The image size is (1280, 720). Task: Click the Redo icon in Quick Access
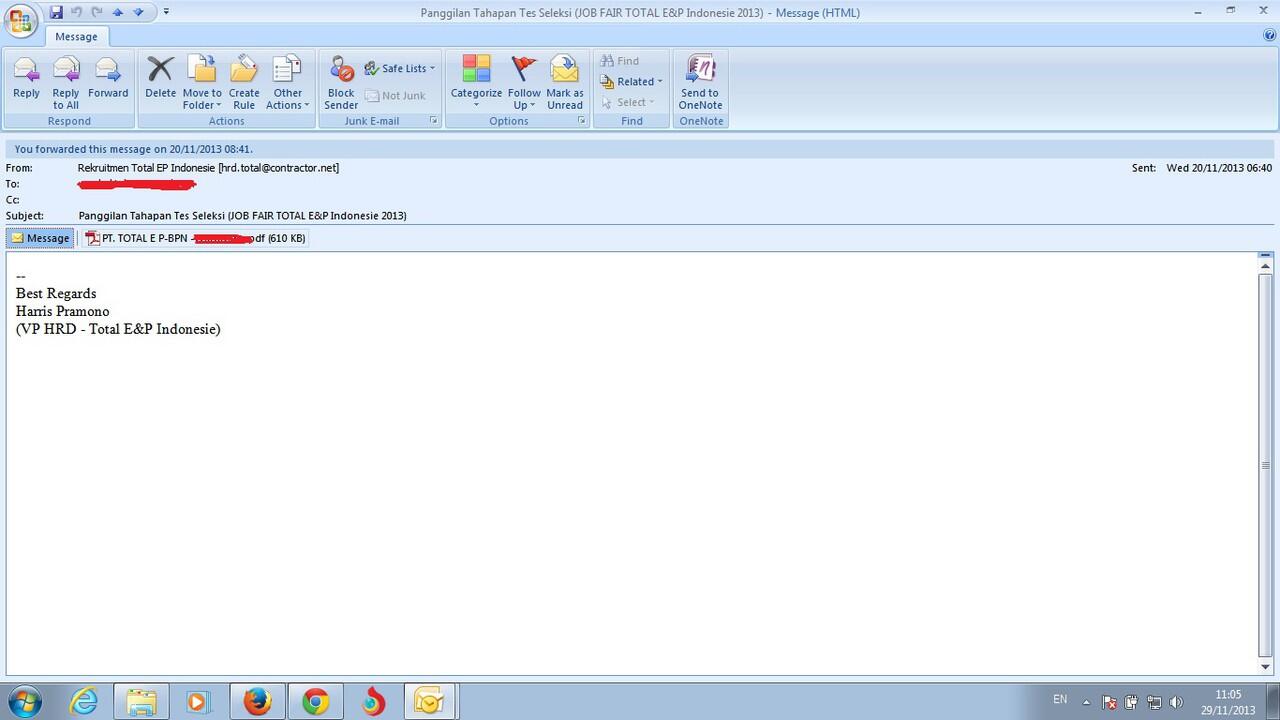[x=97, y=12]
